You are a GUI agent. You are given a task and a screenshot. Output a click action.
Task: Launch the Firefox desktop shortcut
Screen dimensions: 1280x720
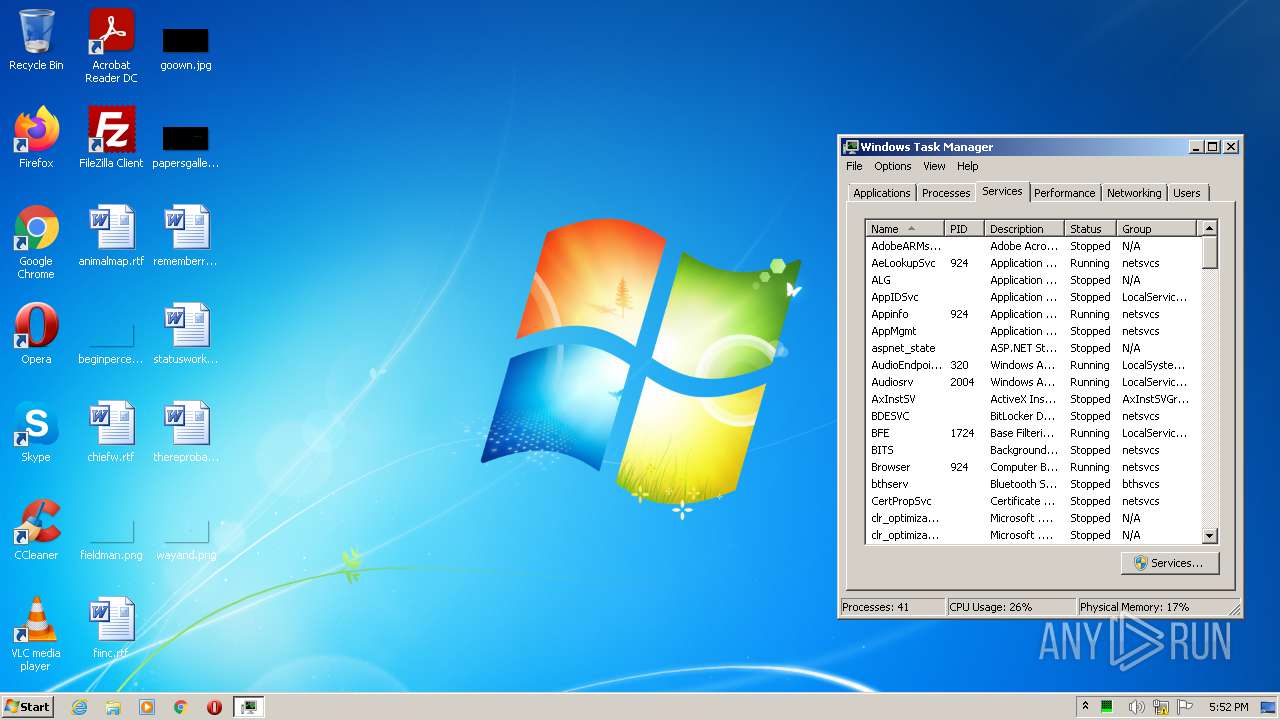(36, 138)
